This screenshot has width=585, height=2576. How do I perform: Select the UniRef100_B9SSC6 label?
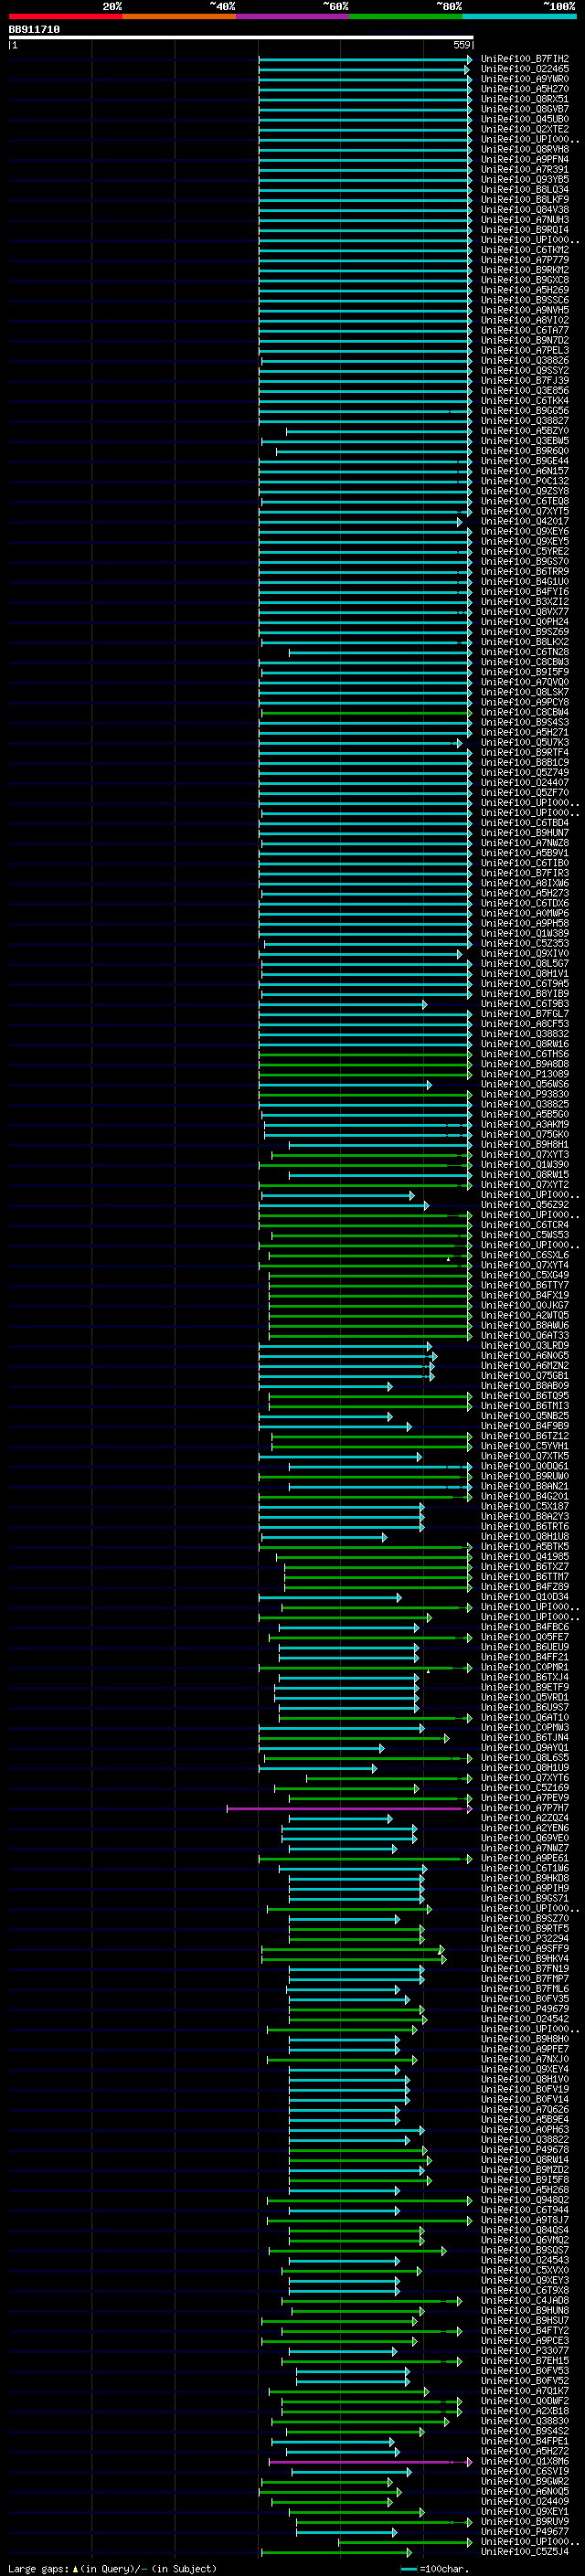pos(524,300)
